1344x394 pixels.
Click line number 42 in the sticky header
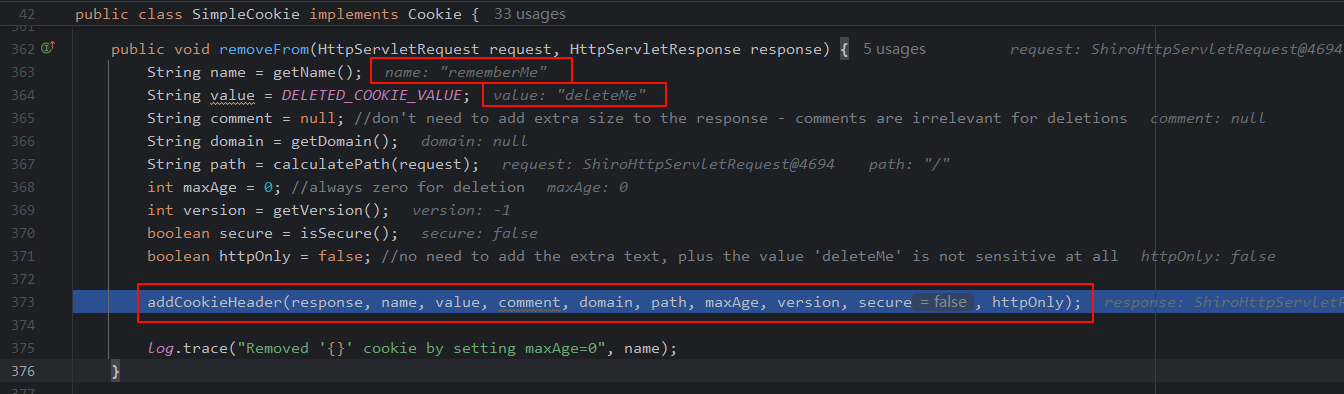click(x=26, y=15)
